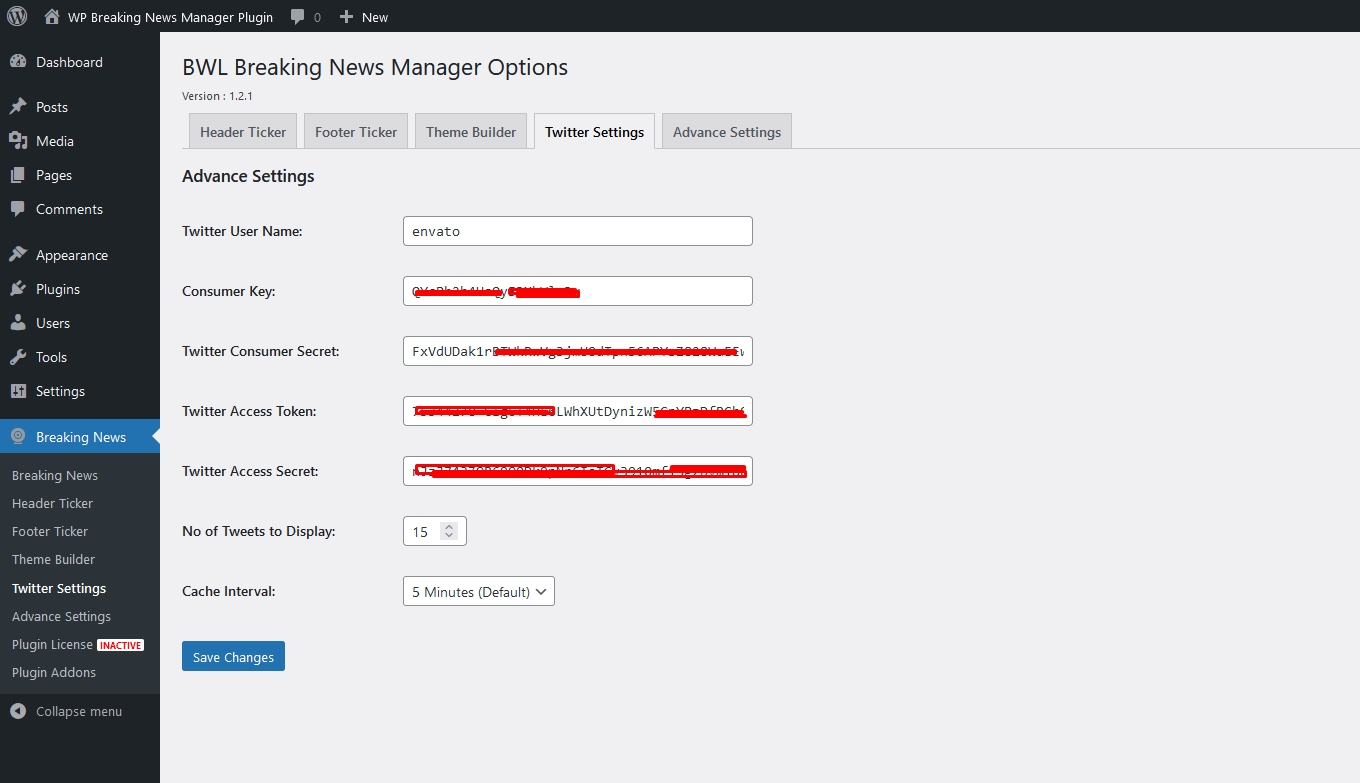Open Plugin Addons in sidebar

[54, 673]
